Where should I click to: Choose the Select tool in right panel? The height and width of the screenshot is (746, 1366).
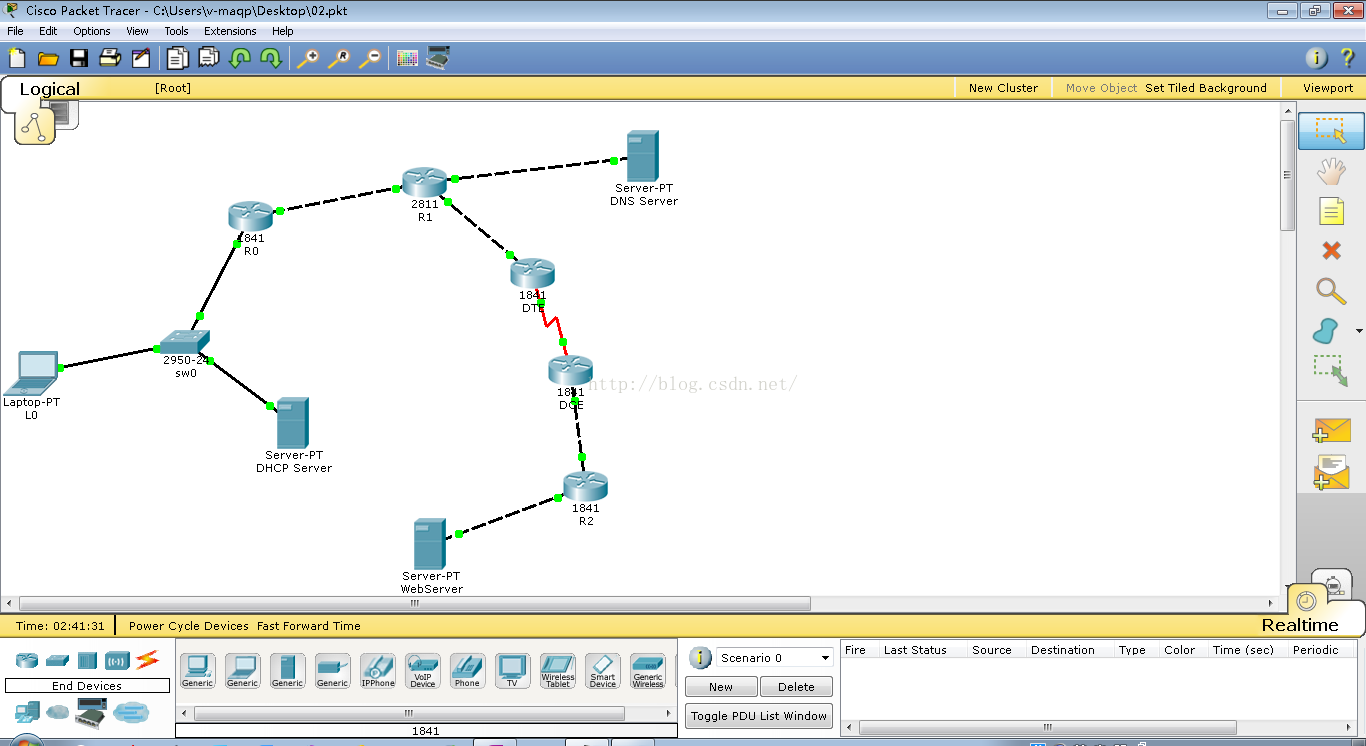click(x=1331, y=131)
